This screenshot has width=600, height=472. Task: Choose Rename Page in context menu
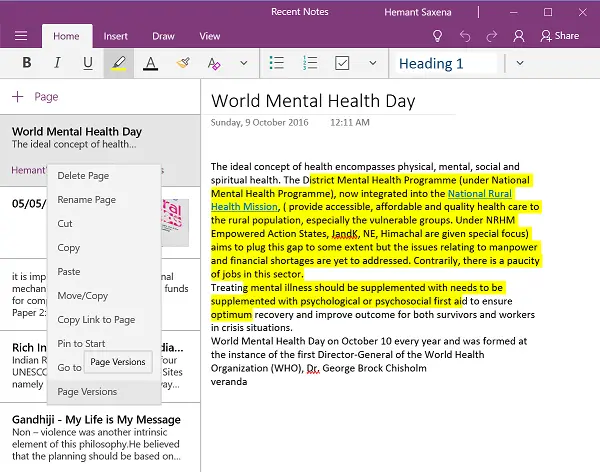pos(104,200)
